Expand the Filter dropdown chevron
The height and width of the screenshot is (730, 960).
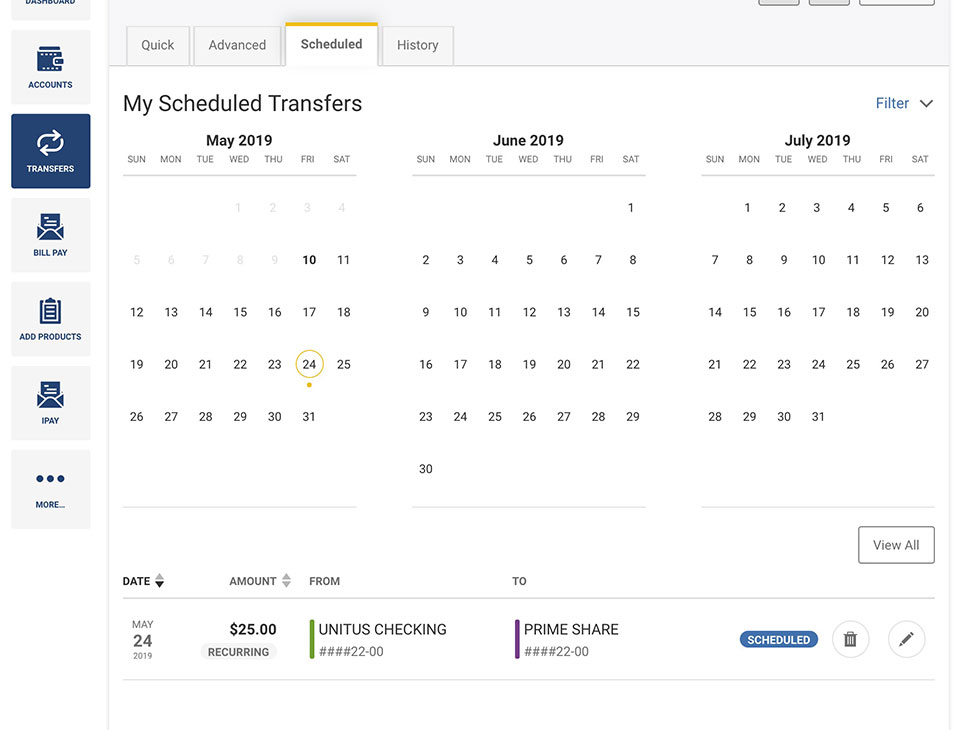(x=926, y=103)
